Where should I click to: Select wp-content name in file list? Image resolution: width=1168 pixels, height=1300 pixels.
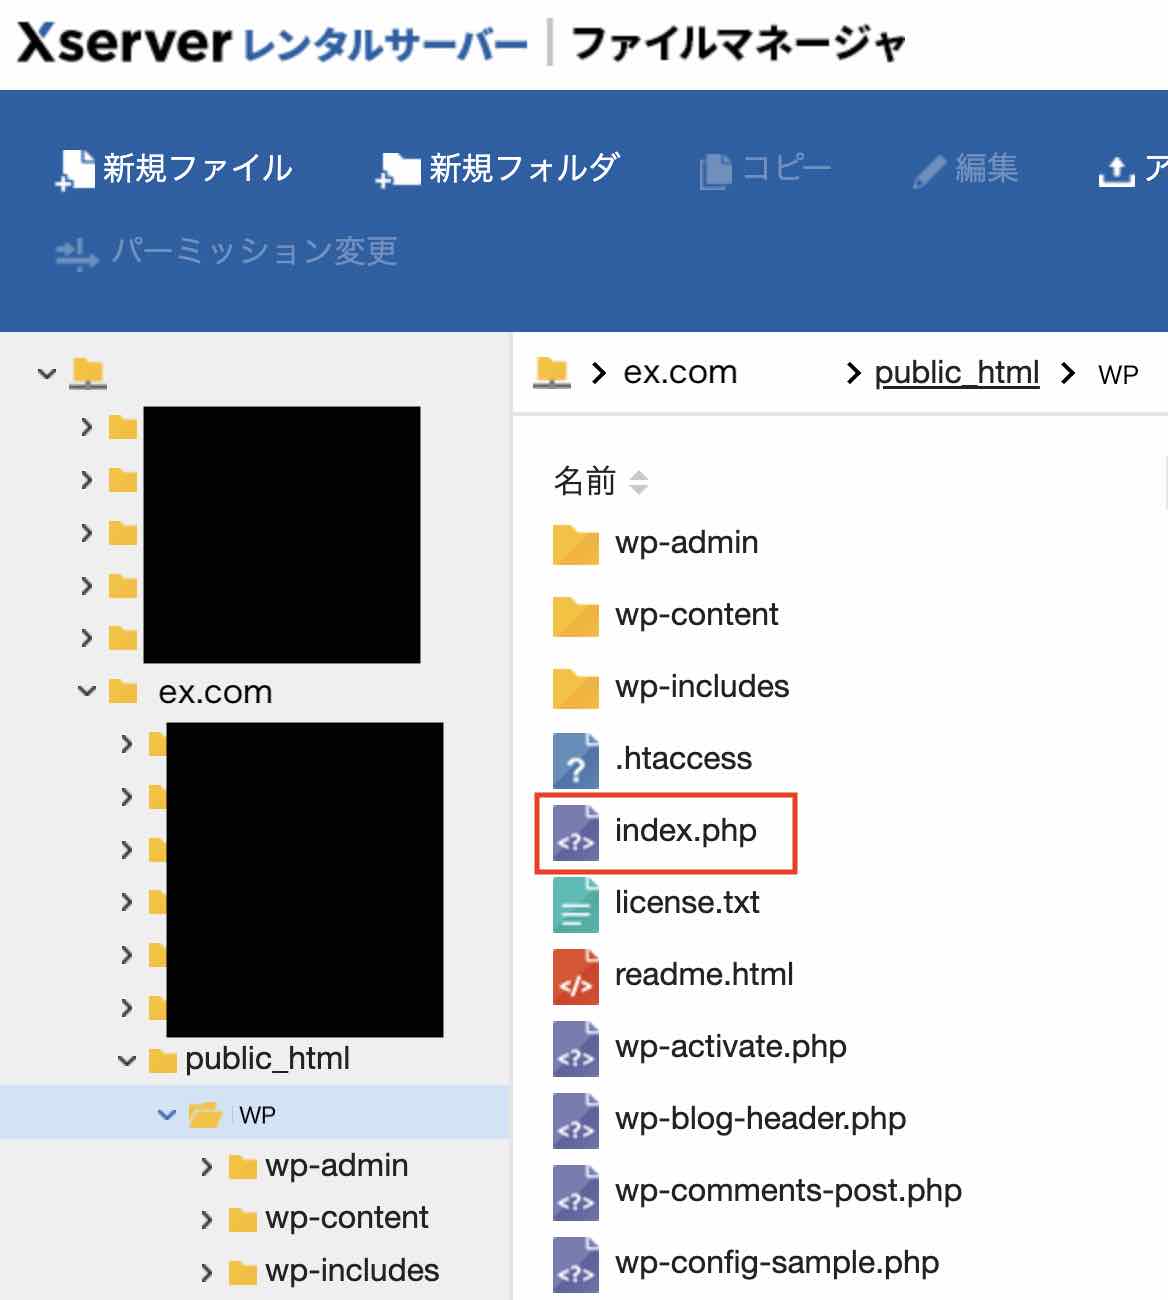pos(697,615)
